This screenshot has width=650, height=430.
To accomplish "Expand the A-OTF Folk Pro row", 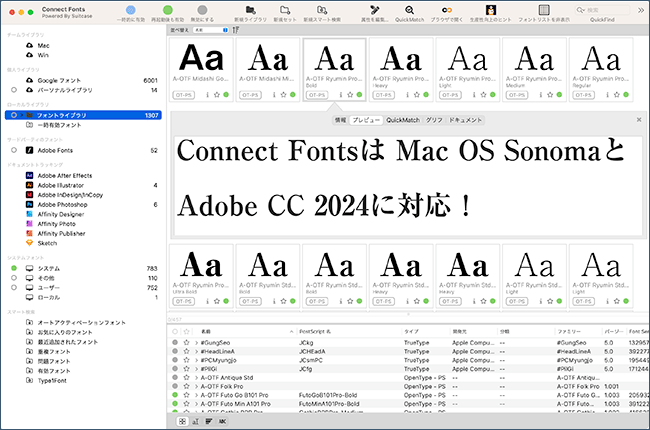I will tap(196, 386).
